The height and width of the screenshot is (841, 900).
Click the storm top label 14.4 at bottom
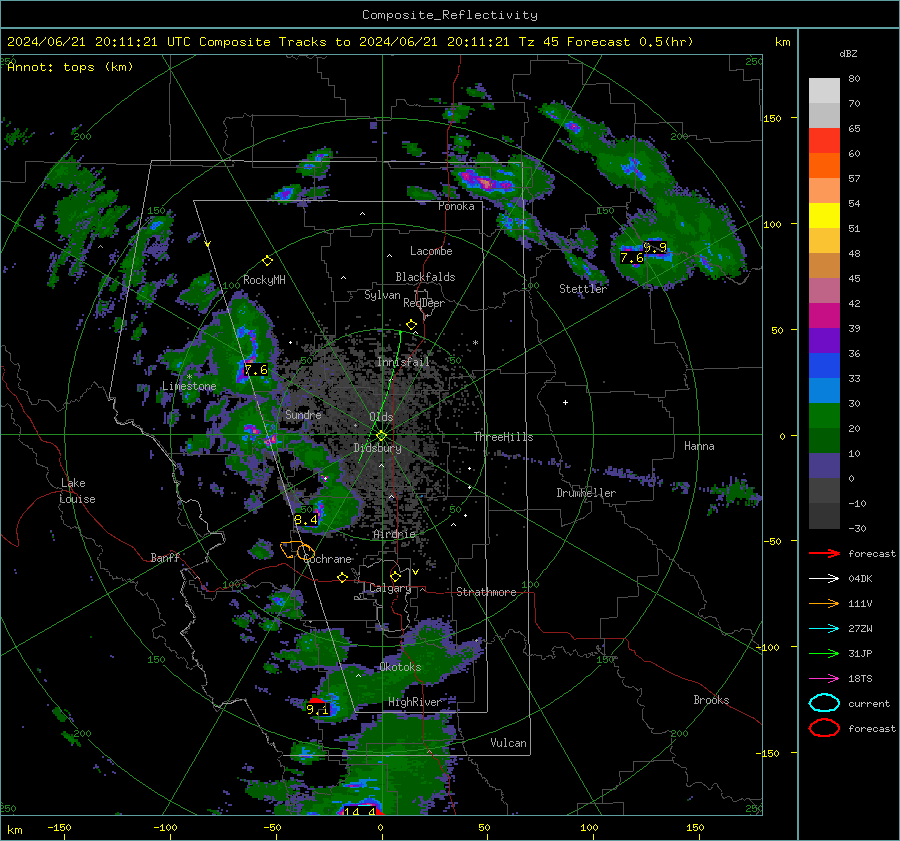[x=359, y=812]
